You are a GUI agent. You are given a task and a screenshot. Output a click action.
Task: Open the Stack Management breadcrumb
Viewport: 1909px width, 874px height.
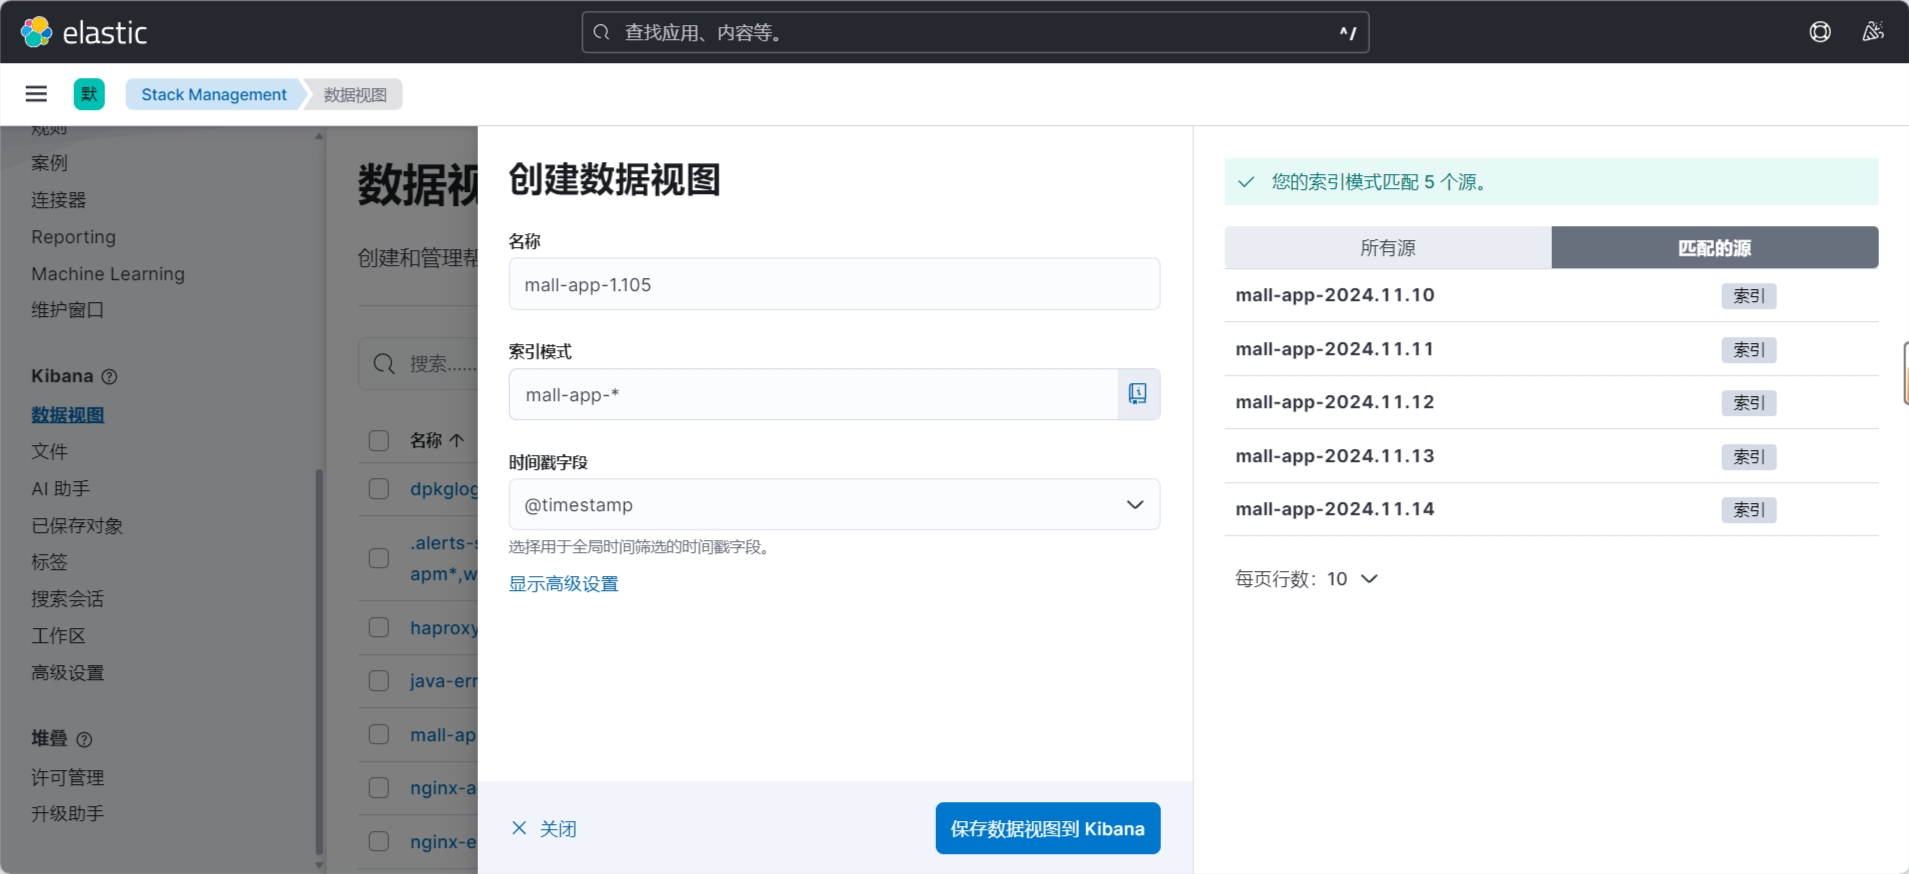(214, 94)
